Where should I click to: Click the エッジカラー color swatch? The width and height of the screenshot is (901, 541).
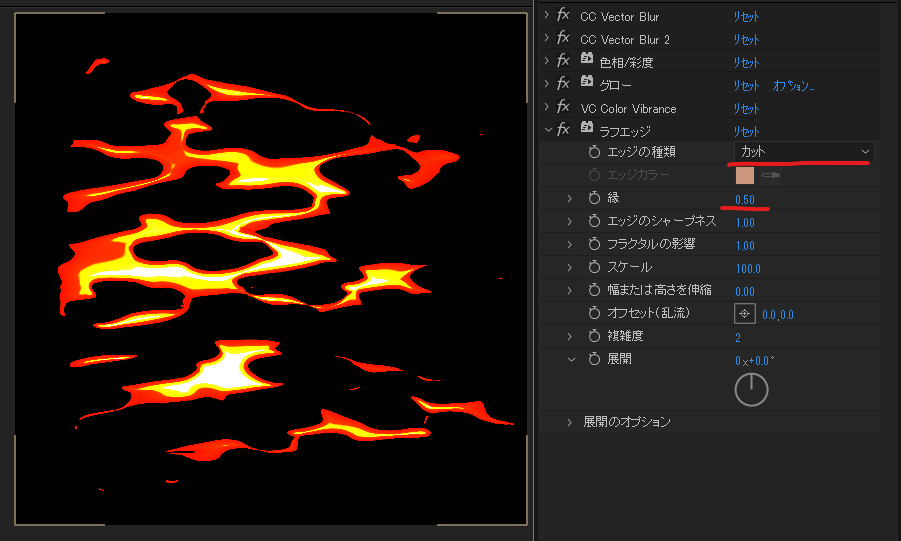(745, 175)
